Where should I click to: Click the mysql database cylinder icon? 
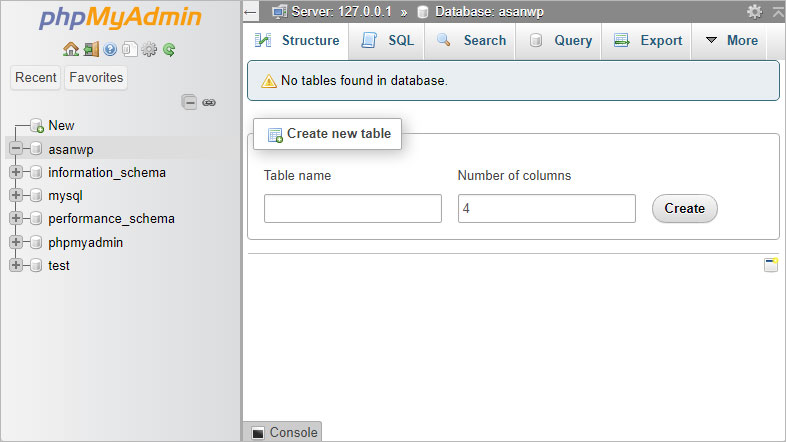[36, 195]
